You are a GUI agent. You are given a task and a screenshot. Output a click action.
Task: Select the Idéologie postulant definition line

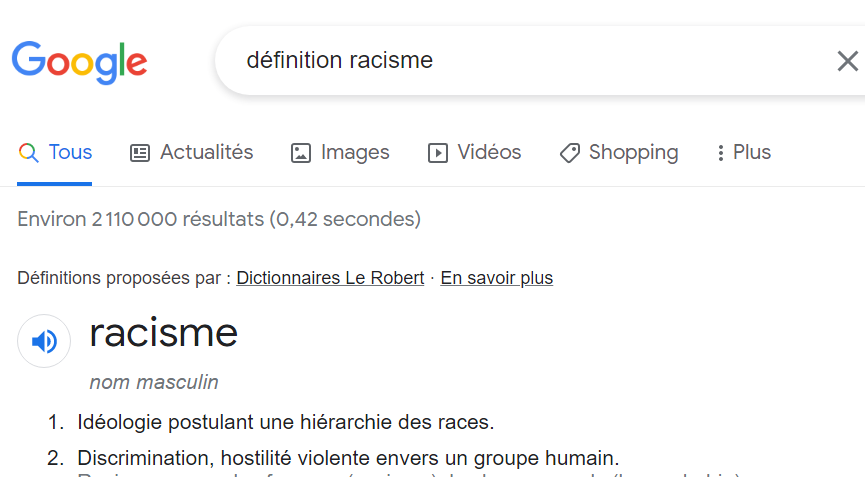coord(285,422)
